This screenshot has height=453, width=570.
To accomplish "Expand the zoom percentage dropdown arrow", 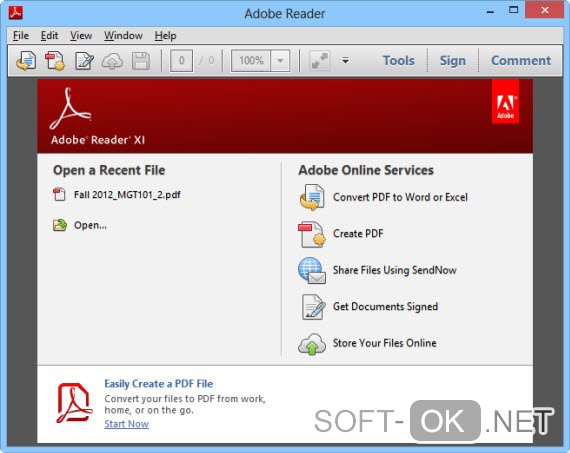I will 280,61.
